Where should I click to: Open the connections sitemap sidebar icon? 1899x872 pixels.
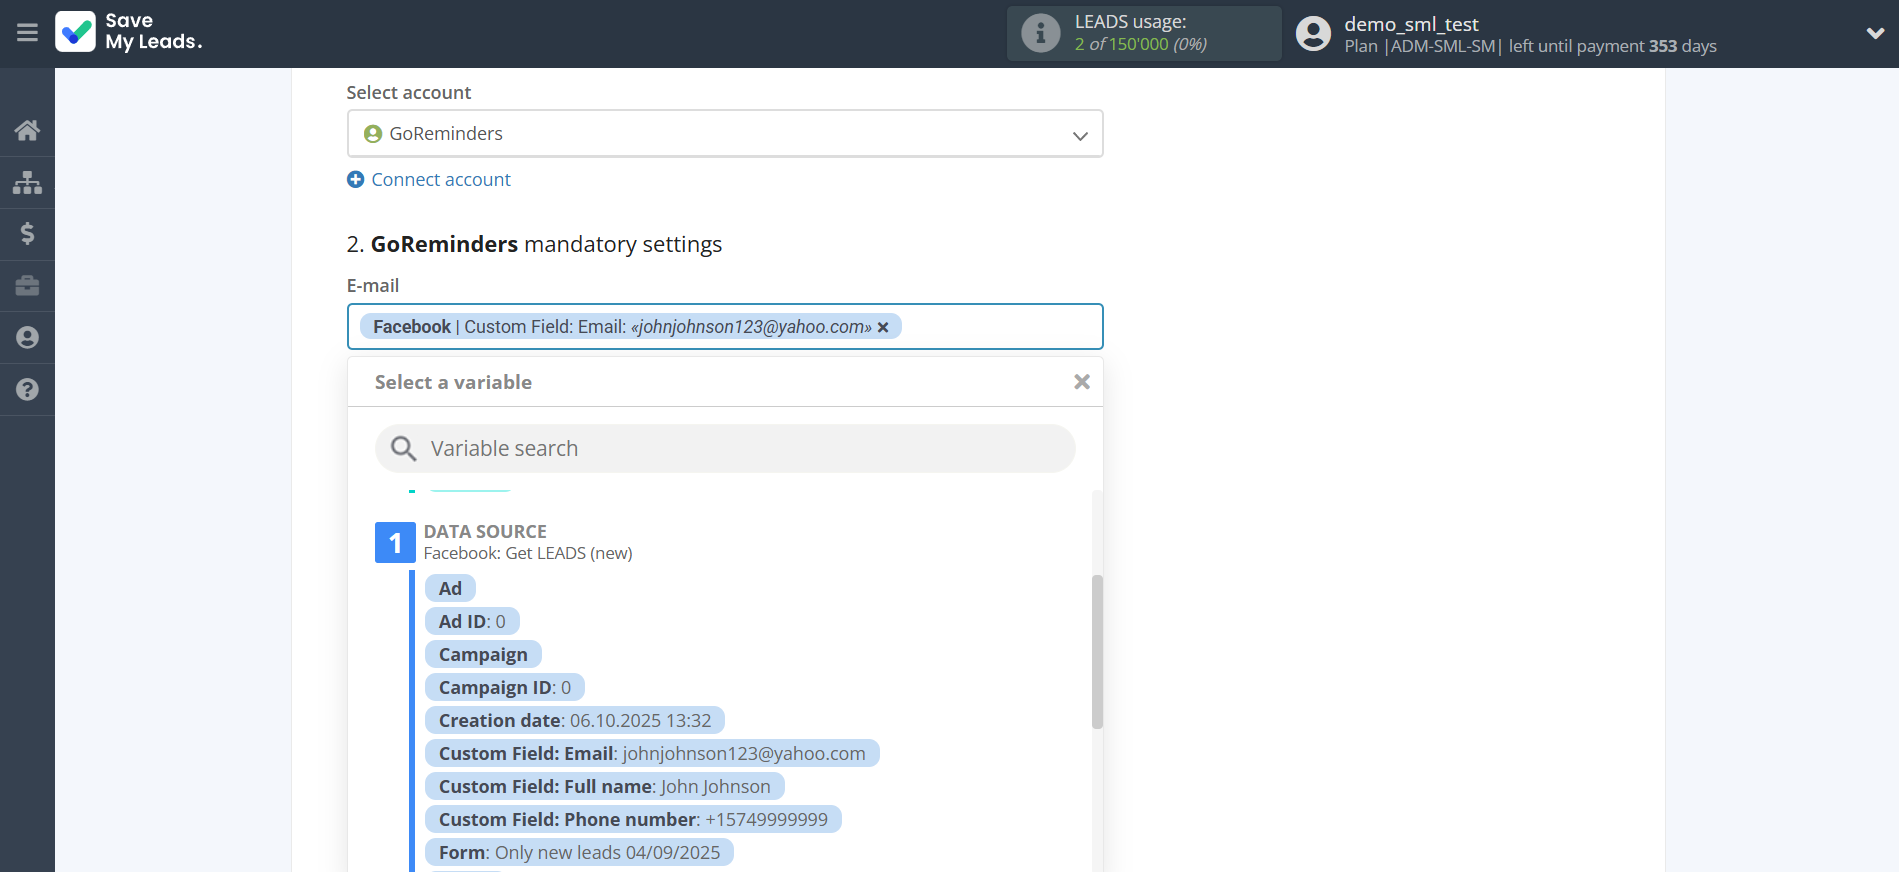27,182
